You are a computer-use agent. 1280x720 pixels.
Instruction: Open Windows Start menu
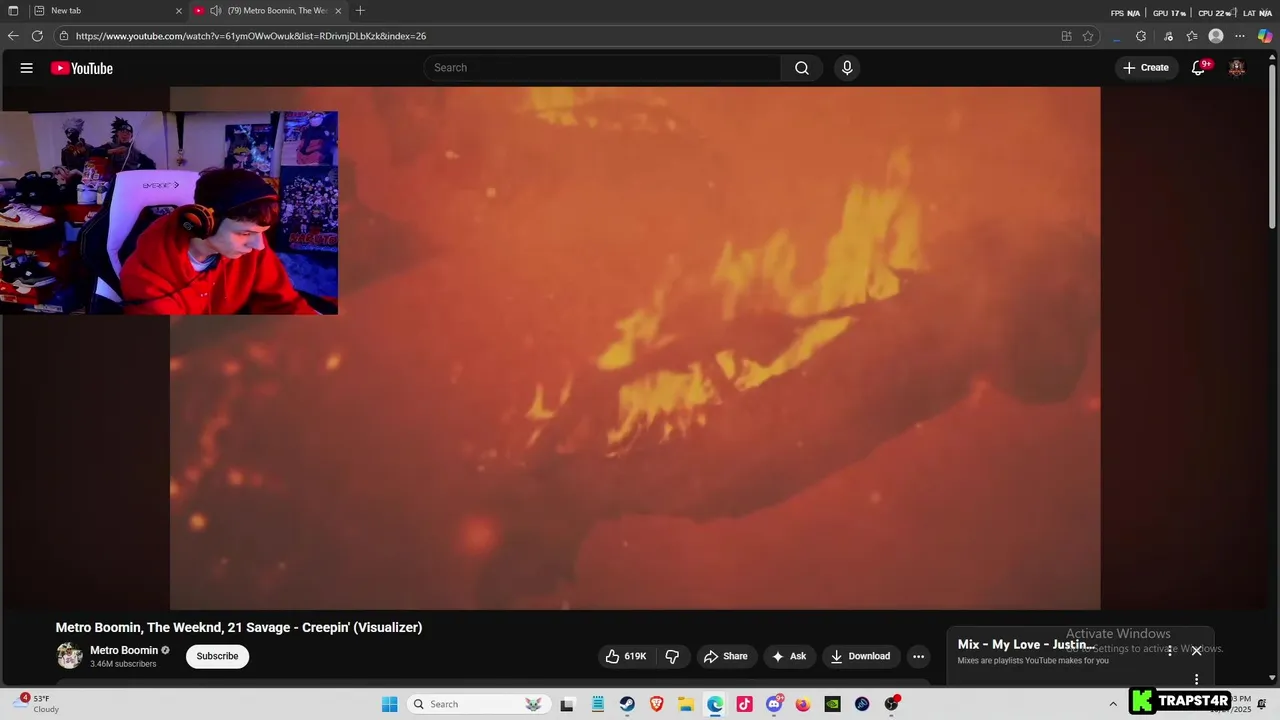coord(390,704)
